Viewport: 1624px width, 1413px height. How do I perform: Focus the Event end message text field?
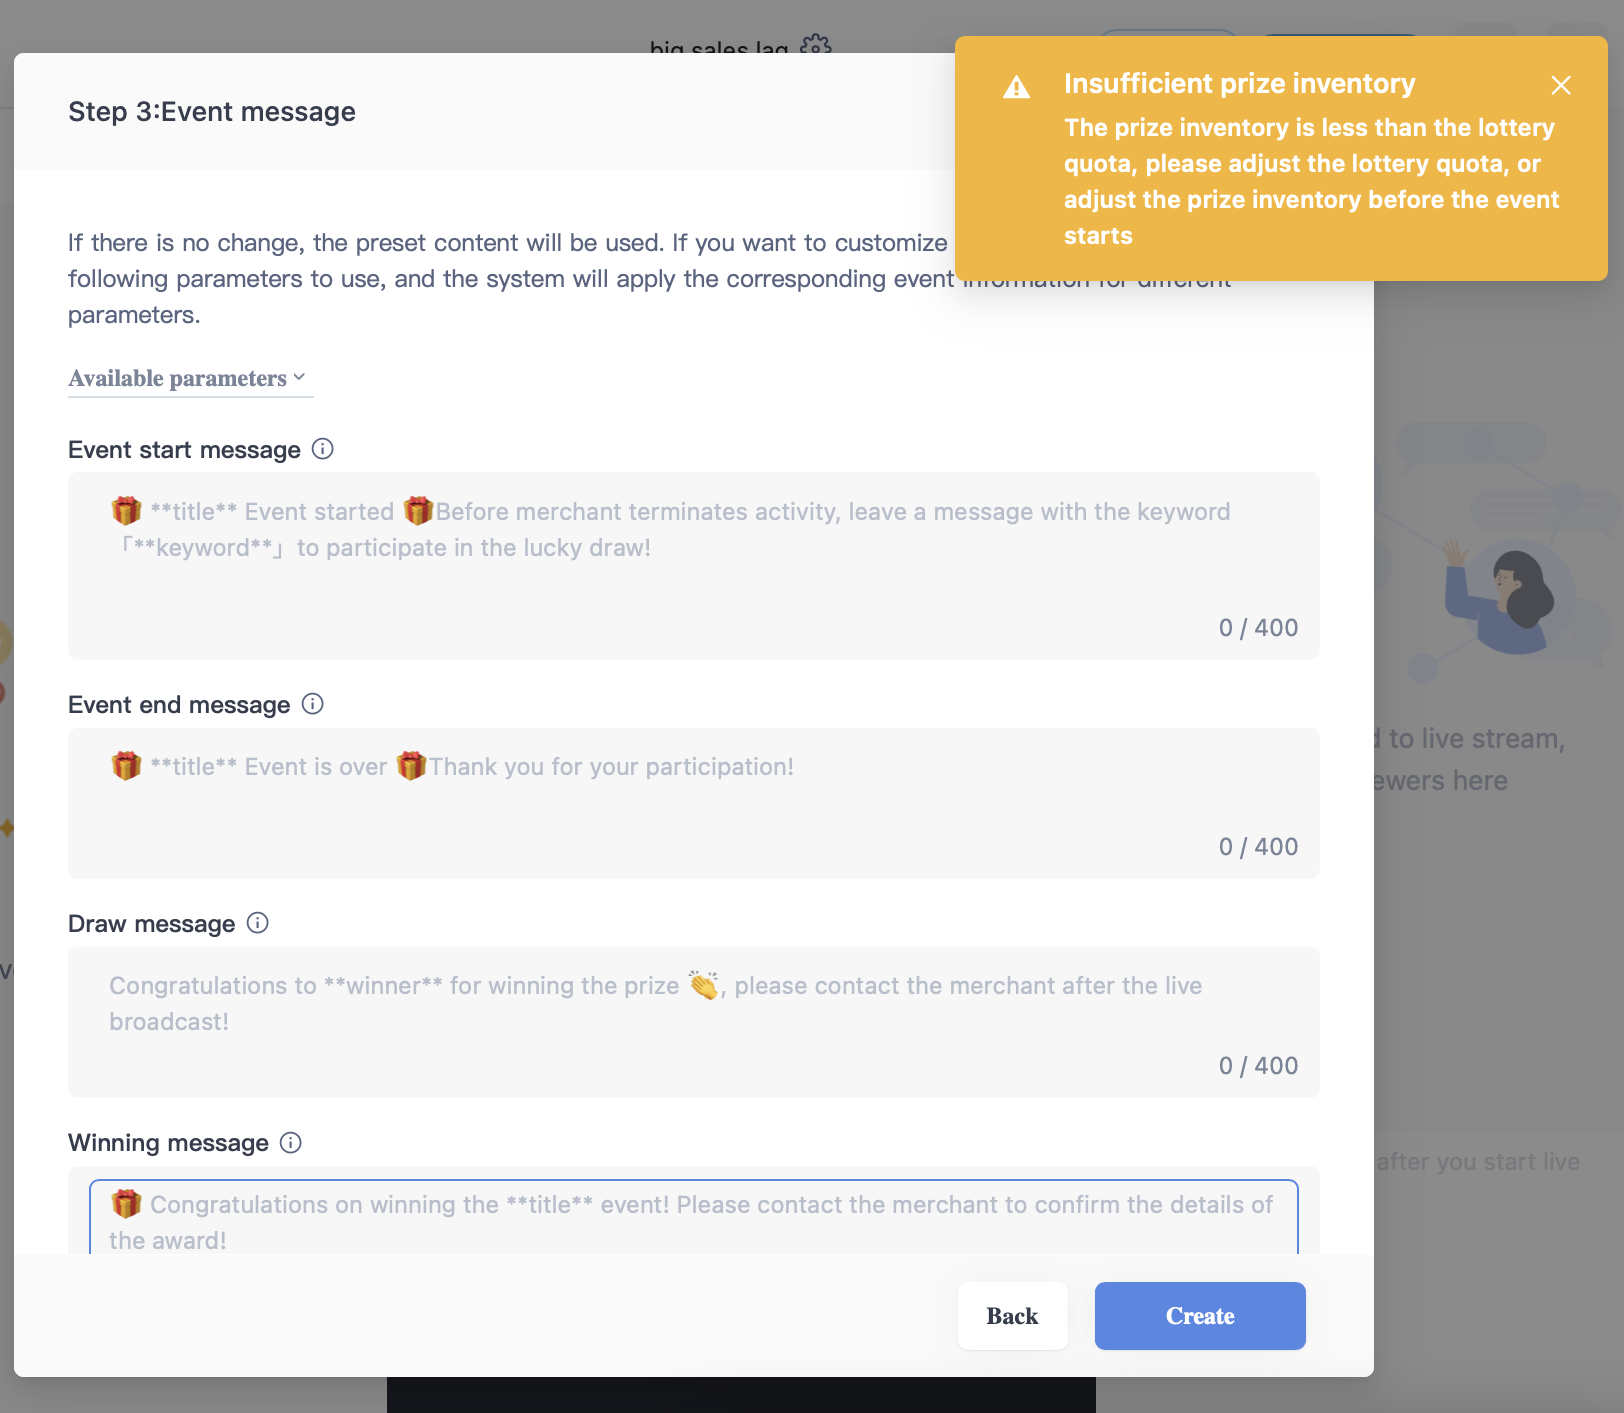694,804
